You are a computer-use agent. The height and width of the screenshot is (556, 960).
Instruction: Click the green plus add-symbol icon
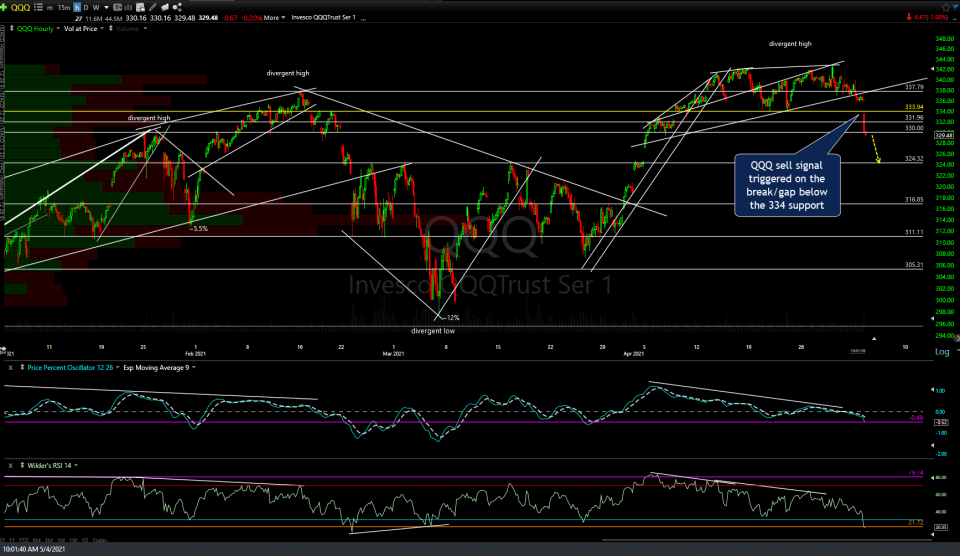(4, 7)
